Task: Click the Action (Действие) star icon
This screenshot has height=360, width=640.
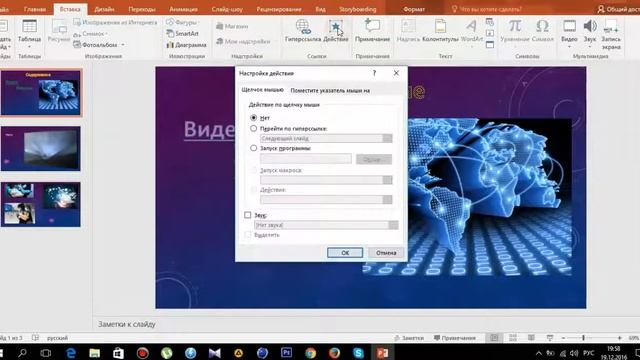Action: (x=335, y=27)
